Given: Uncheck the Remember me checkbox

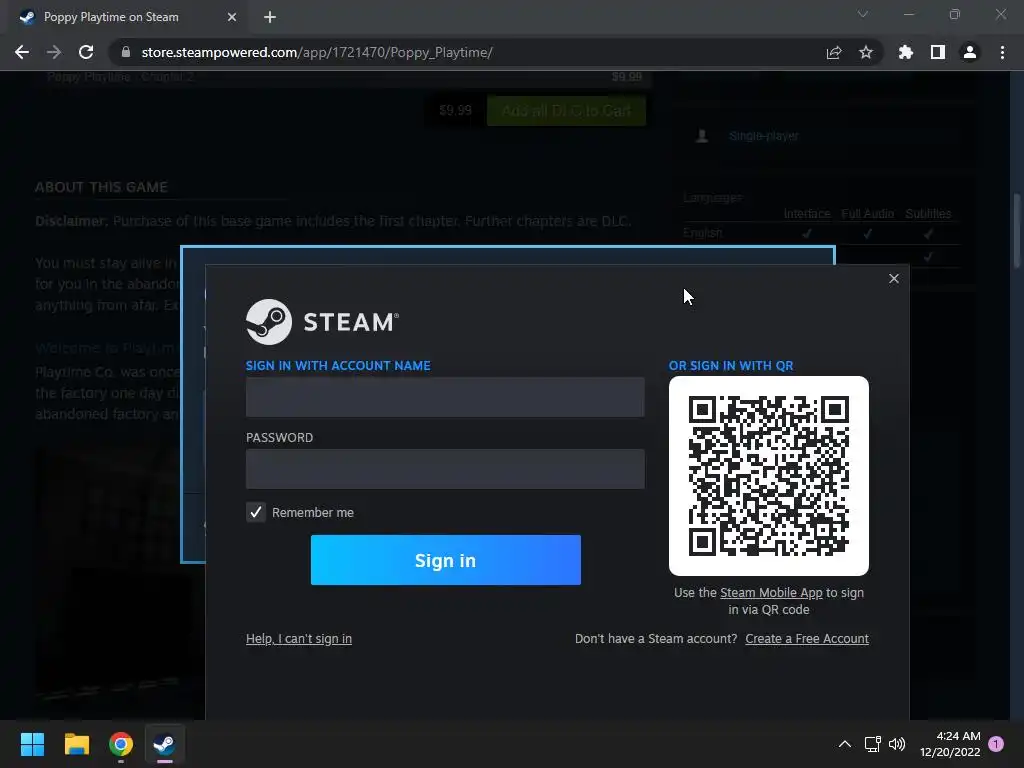Looking at the screenshot, I should (256, 512).
